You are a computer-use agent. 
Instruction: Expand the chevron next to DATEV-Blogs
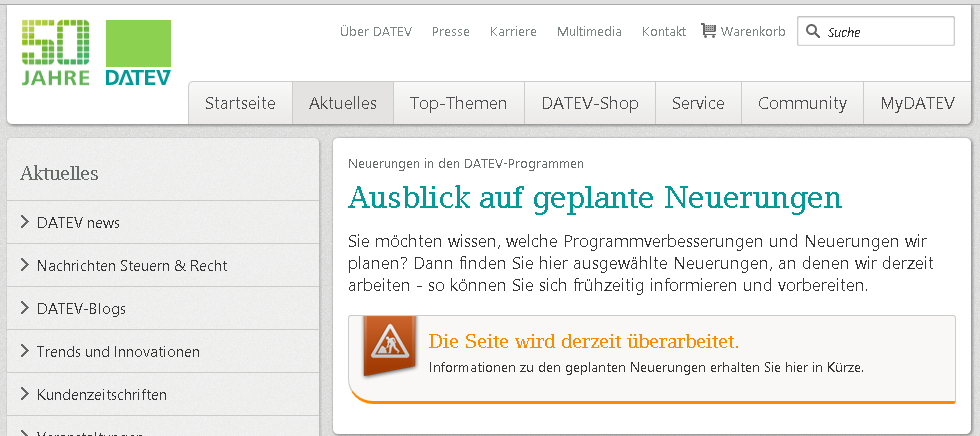pos(25,308)
